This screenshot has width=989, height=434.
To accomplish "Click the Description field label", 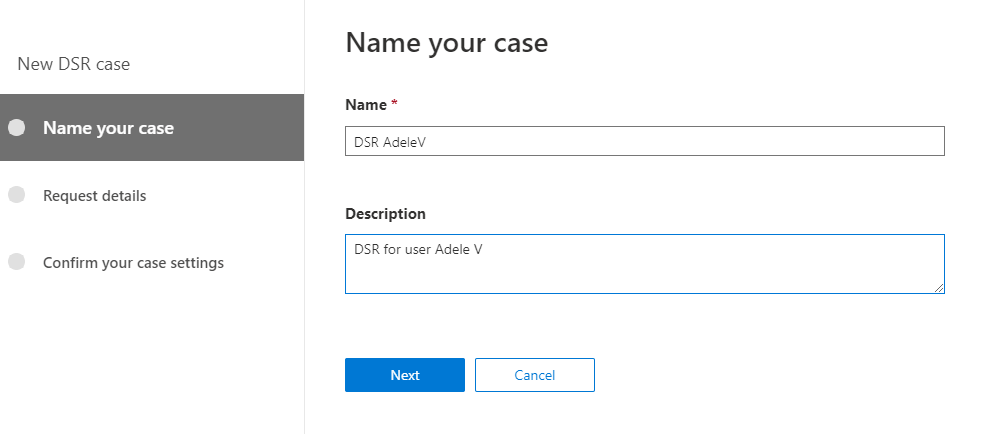I will [385, 214].
